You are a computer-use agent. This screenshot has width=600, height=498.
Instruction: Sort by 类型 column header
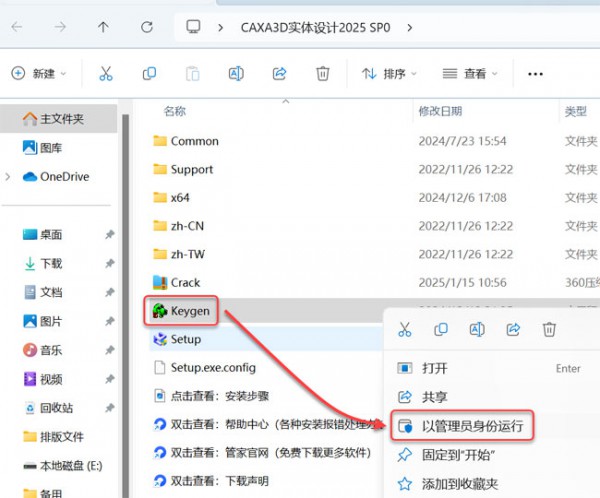point(576,111)
